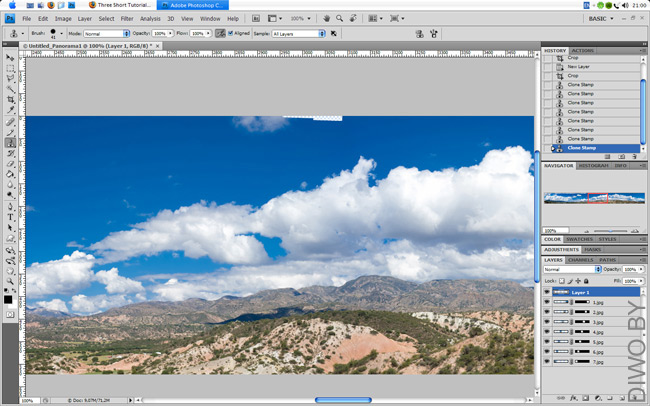Click the foreground color swatch in toolbox
Image resolution: width=650 pixels, height=406 pixels.
tap(8, 298)
